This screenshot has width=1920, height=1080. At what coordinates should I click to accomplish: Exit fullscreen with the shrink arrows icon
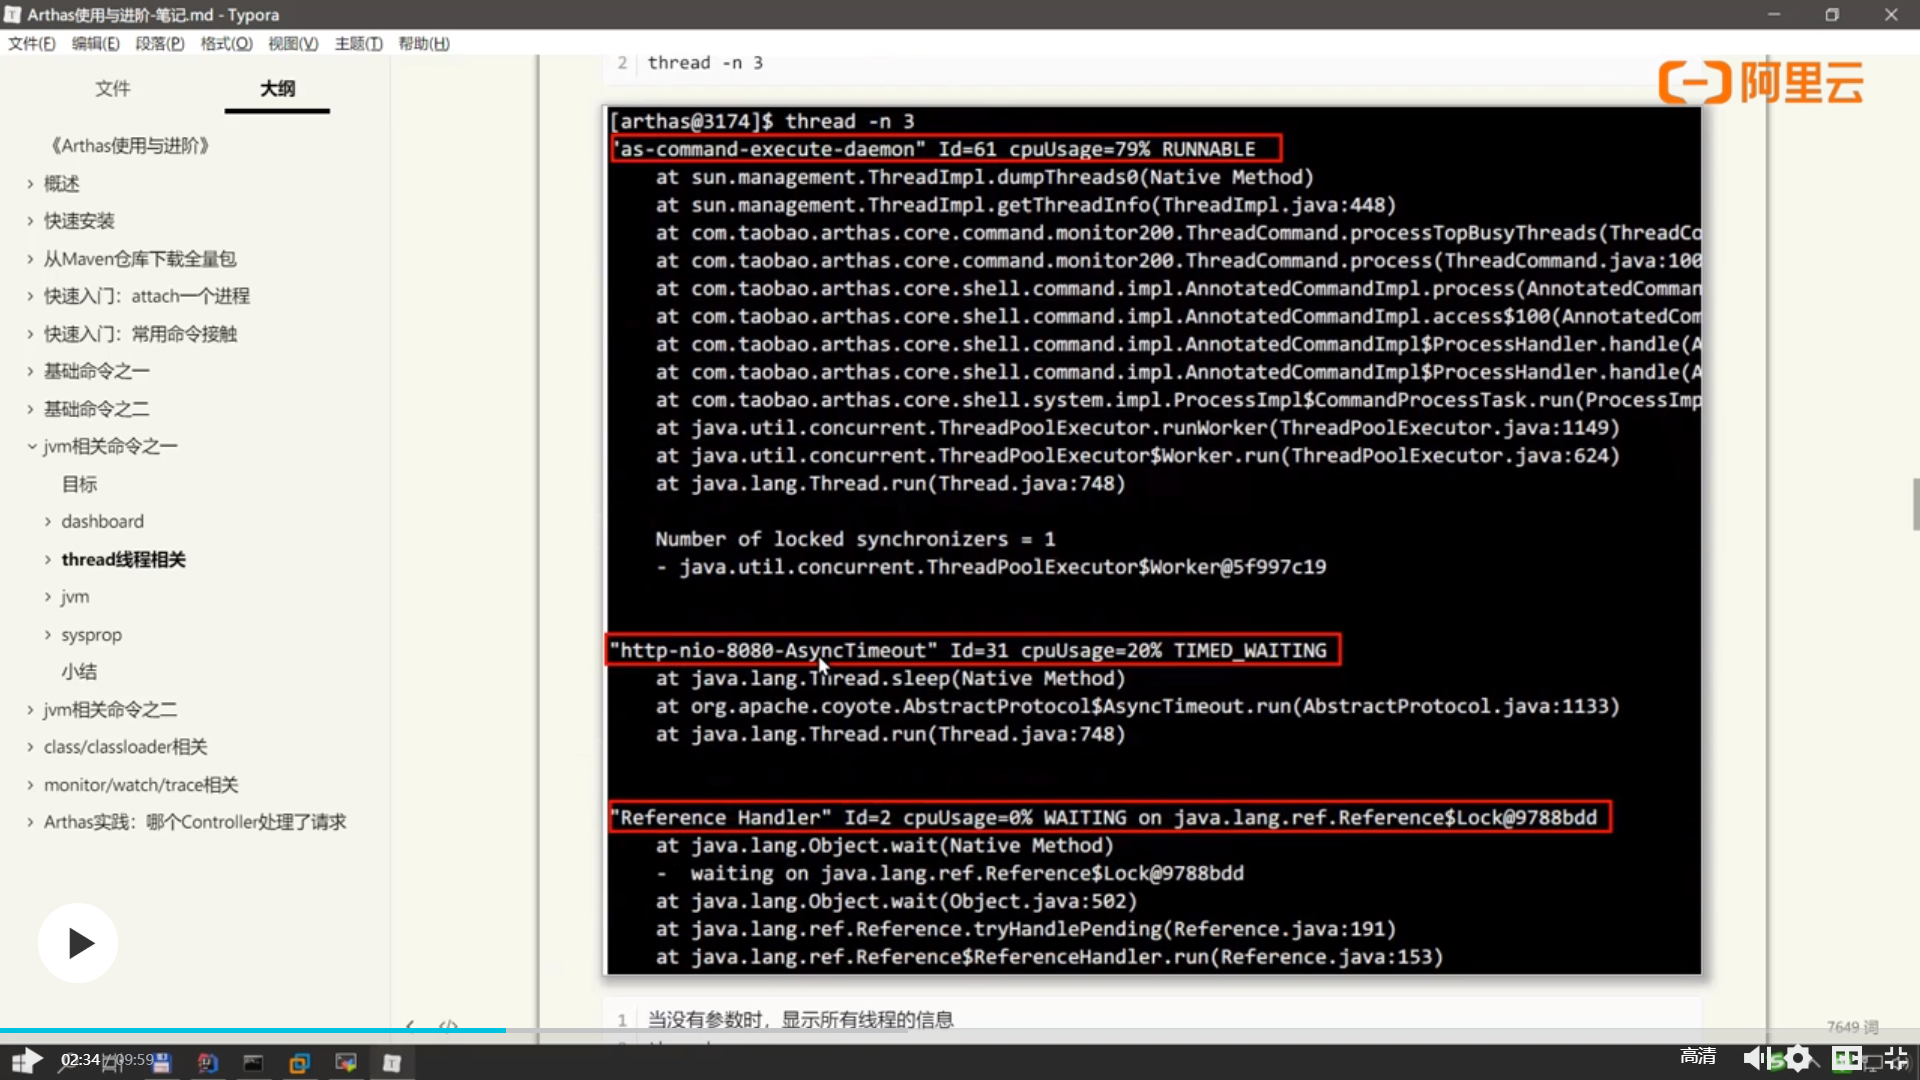click(x=1895, y=1058)
